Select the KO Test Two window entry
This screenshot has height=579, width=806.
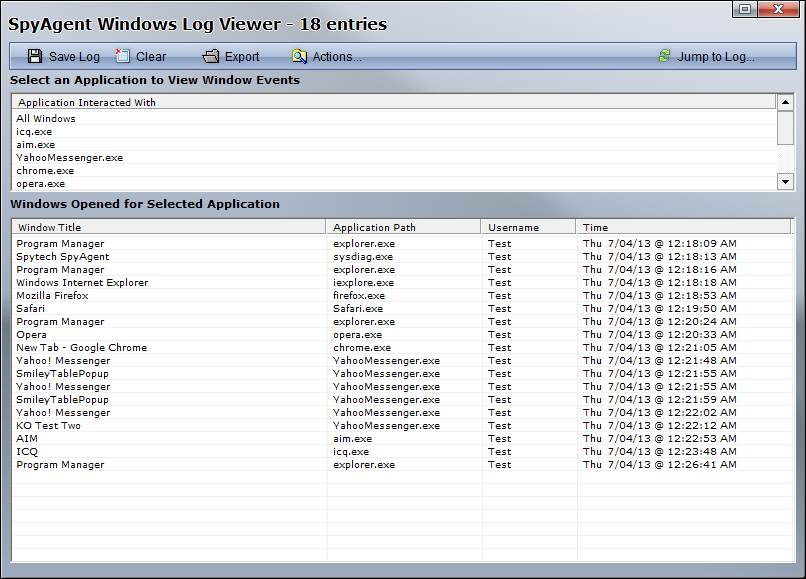49,426
